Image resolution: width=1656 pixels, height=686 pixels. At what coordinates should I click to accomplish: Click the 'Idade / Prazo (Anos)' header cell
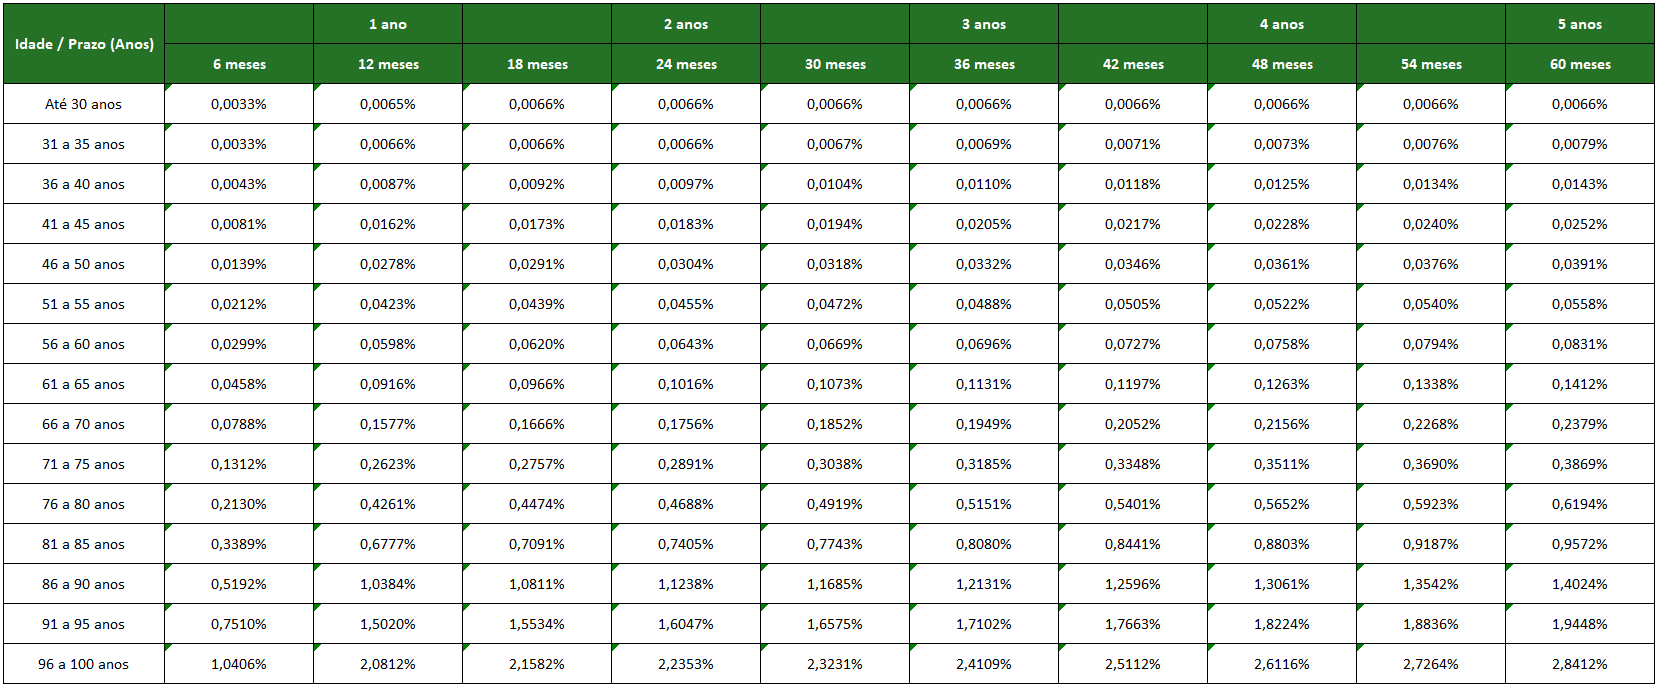84,44
